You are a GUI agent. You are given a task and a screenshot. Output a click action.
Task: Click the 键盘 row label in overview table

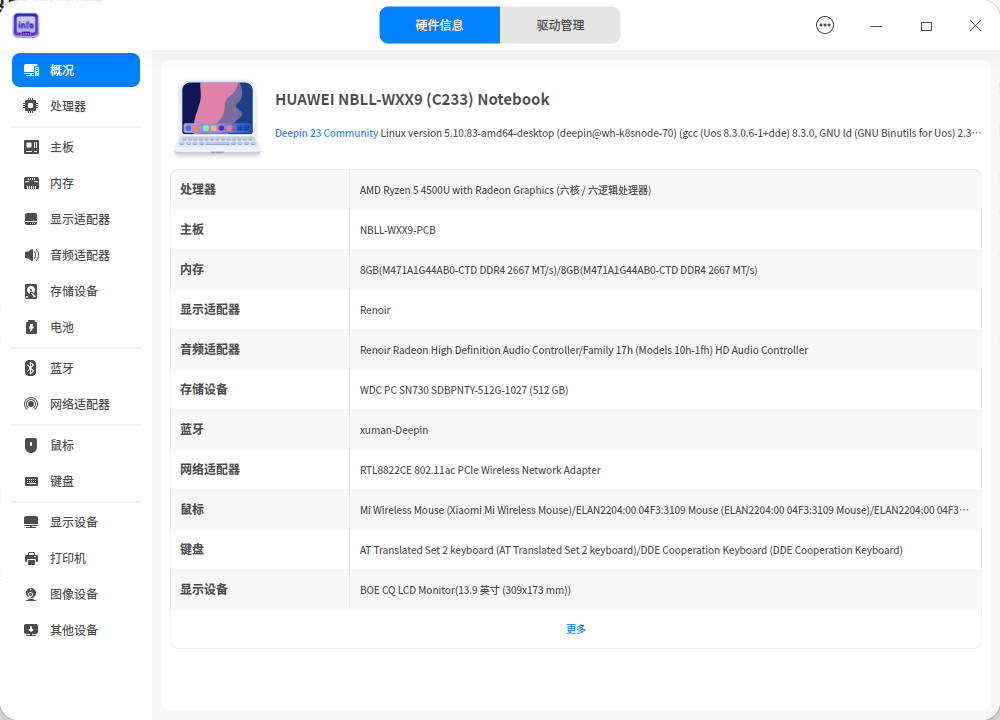[192, 549]
